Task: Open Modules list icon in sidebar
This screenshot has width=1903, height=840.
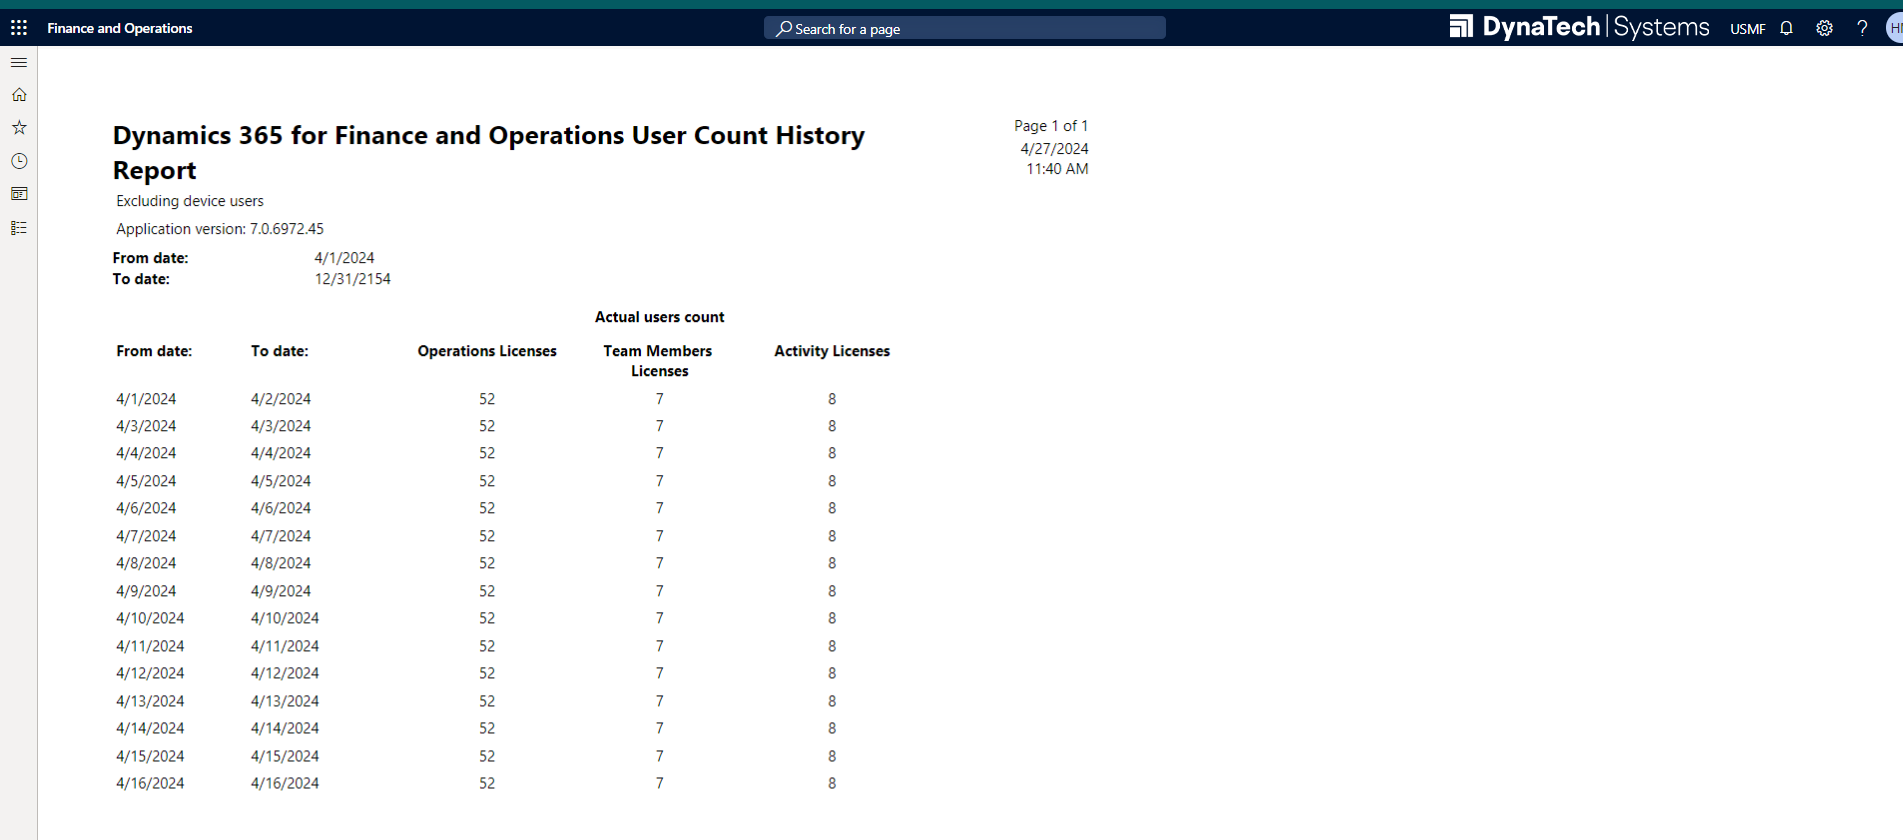Action: [19, 228]
